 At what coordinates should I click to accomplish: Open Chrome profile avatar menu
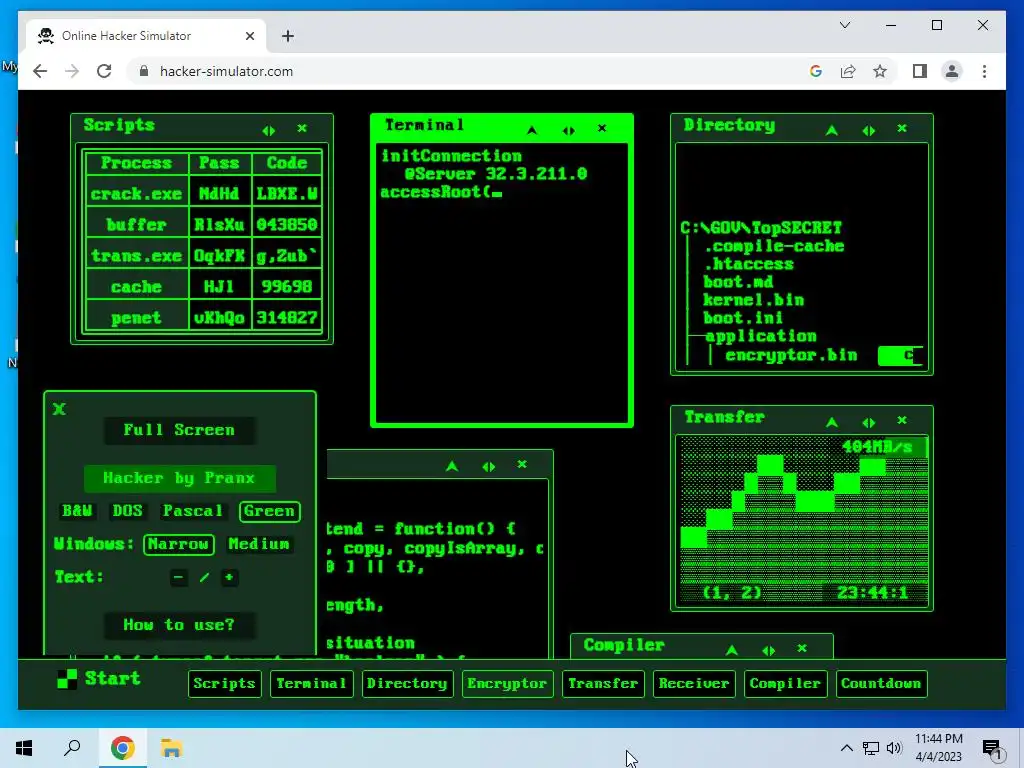[x=952, y=71]
